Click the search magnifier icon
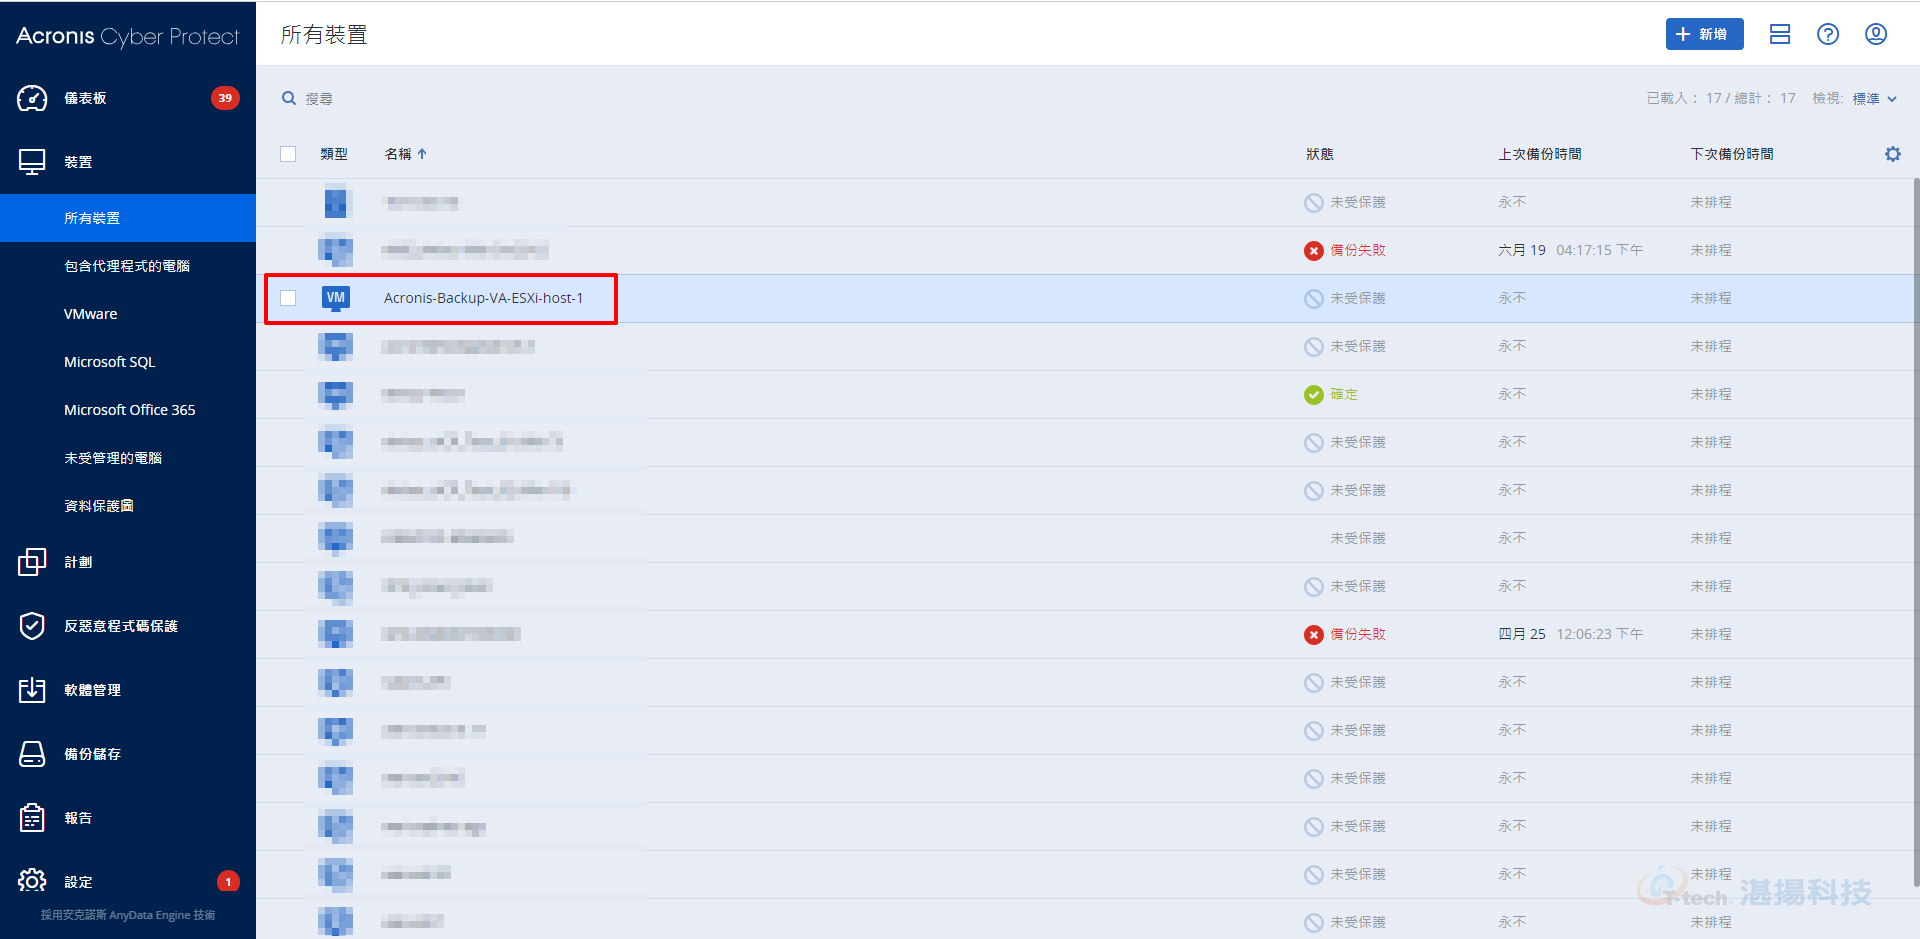This screenshot has height=939, width=1920. pos(289,98)
